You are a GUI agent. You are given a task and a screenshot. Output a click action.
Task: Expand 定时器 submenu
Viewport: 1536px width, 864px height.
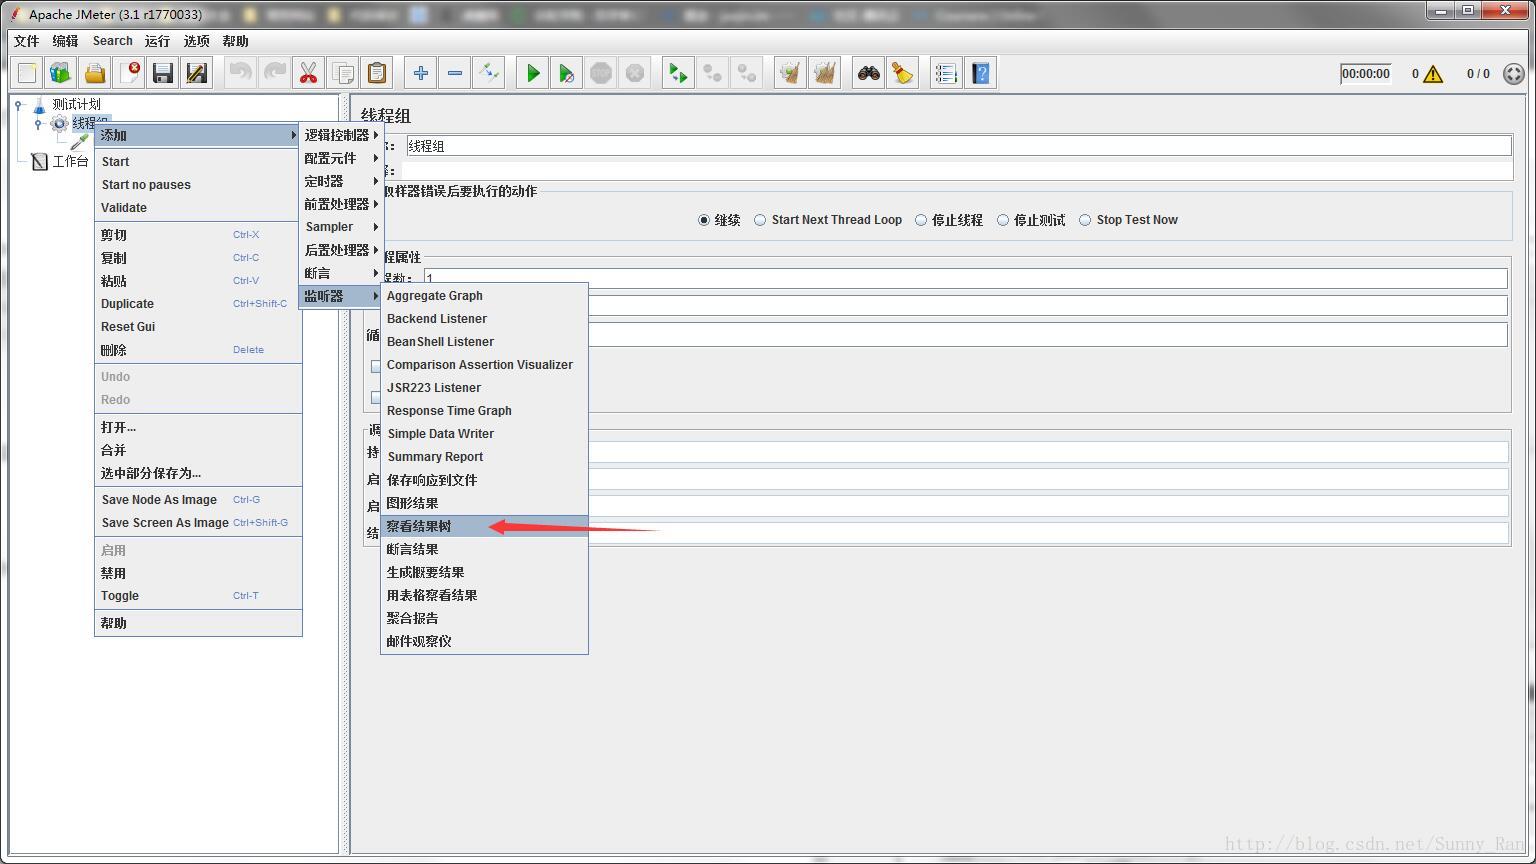coord(341,181)
